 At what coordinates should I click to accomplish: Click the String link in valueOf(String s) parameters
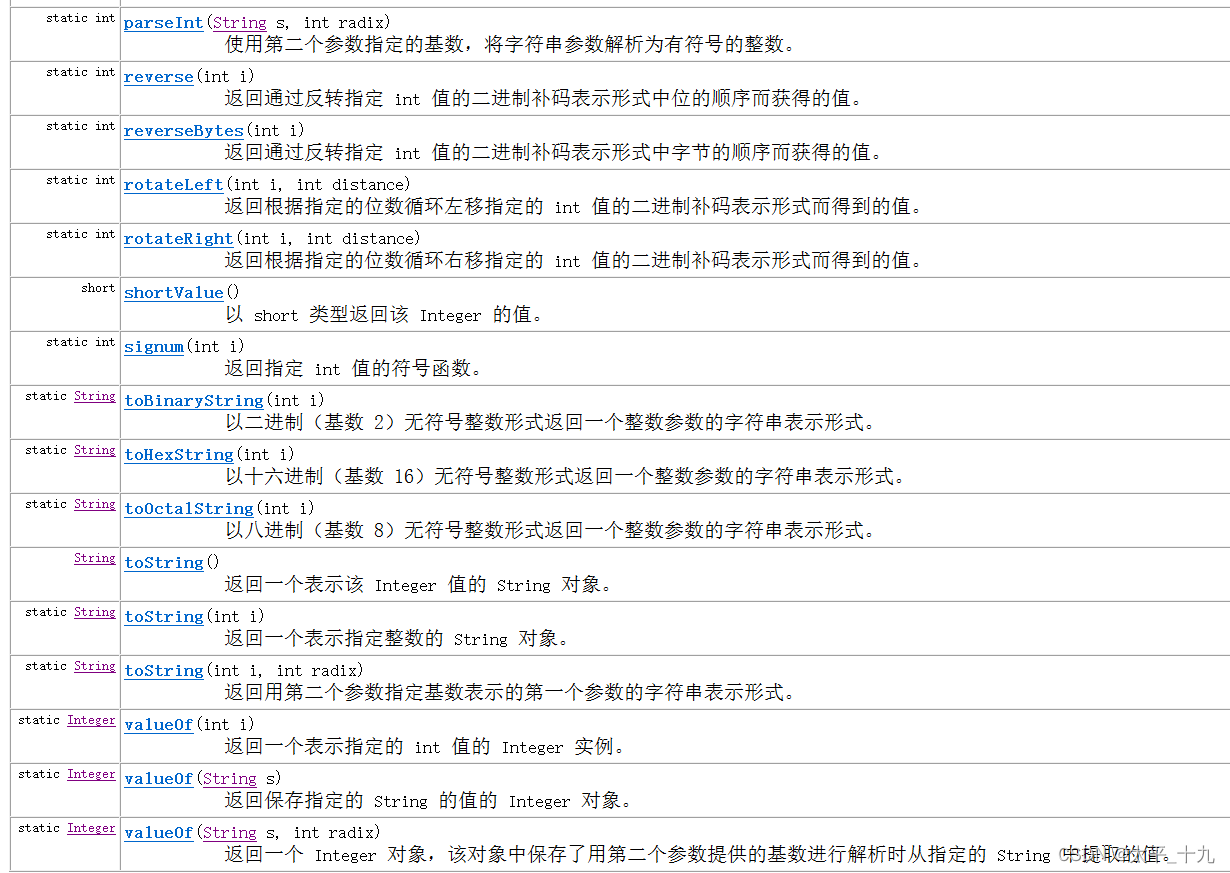(x=229, y=778)
